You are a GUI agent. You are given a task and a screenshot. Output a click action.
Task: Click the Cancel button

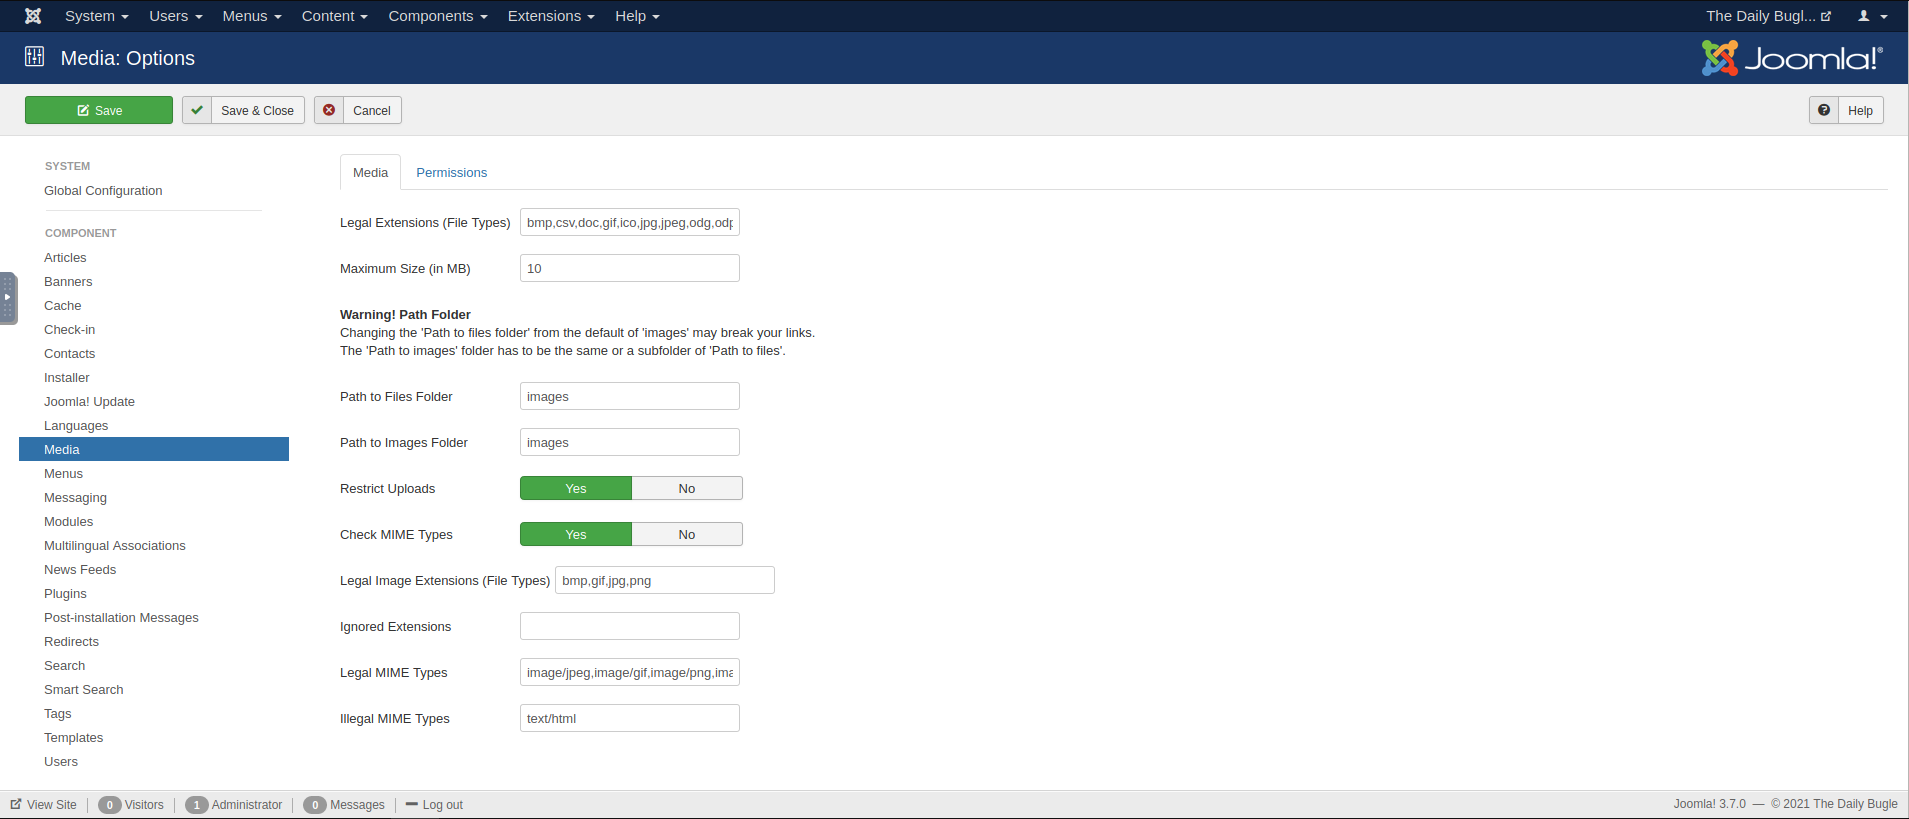tap(358, 110)
